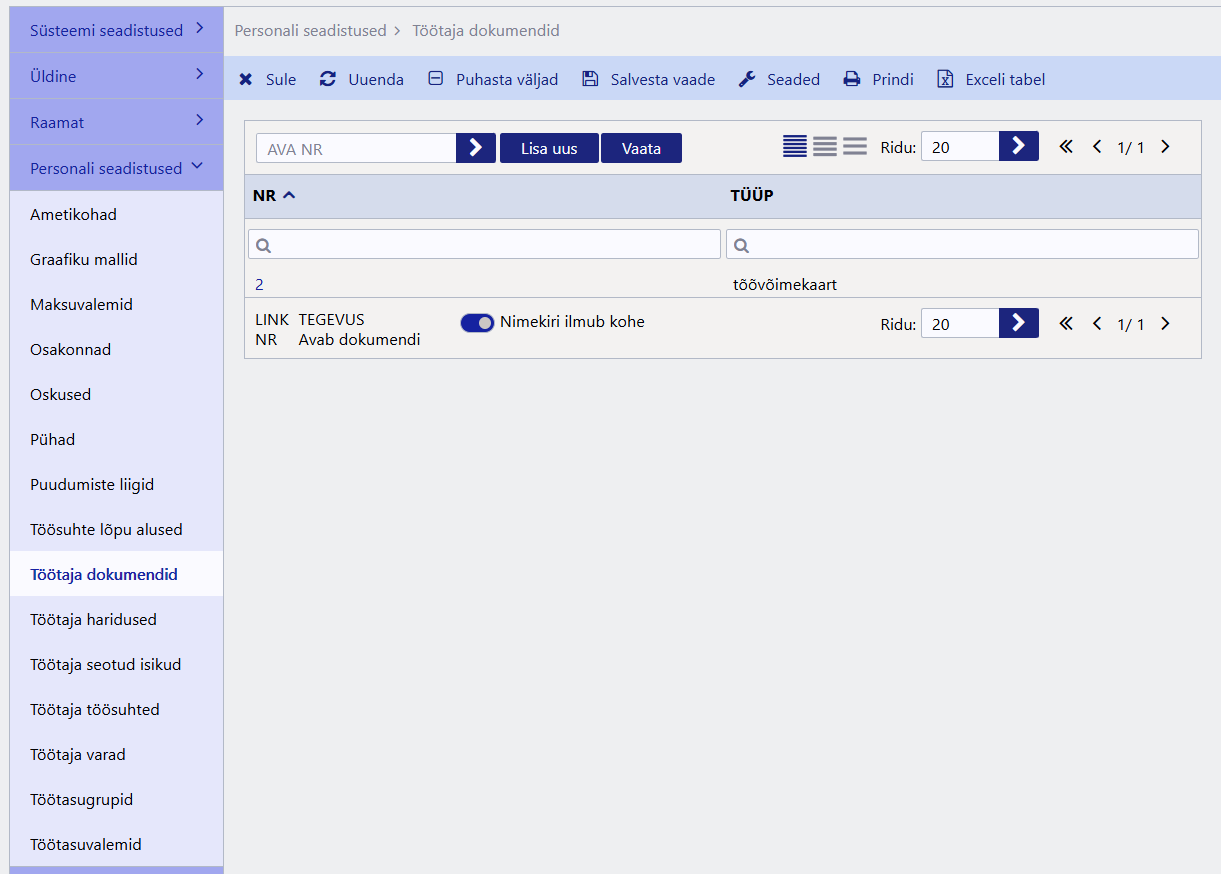Image resolution: width=1221 pixels, height=874 pixels.
Task: Export via Exceli tabel icon
Action: (945, 79)
